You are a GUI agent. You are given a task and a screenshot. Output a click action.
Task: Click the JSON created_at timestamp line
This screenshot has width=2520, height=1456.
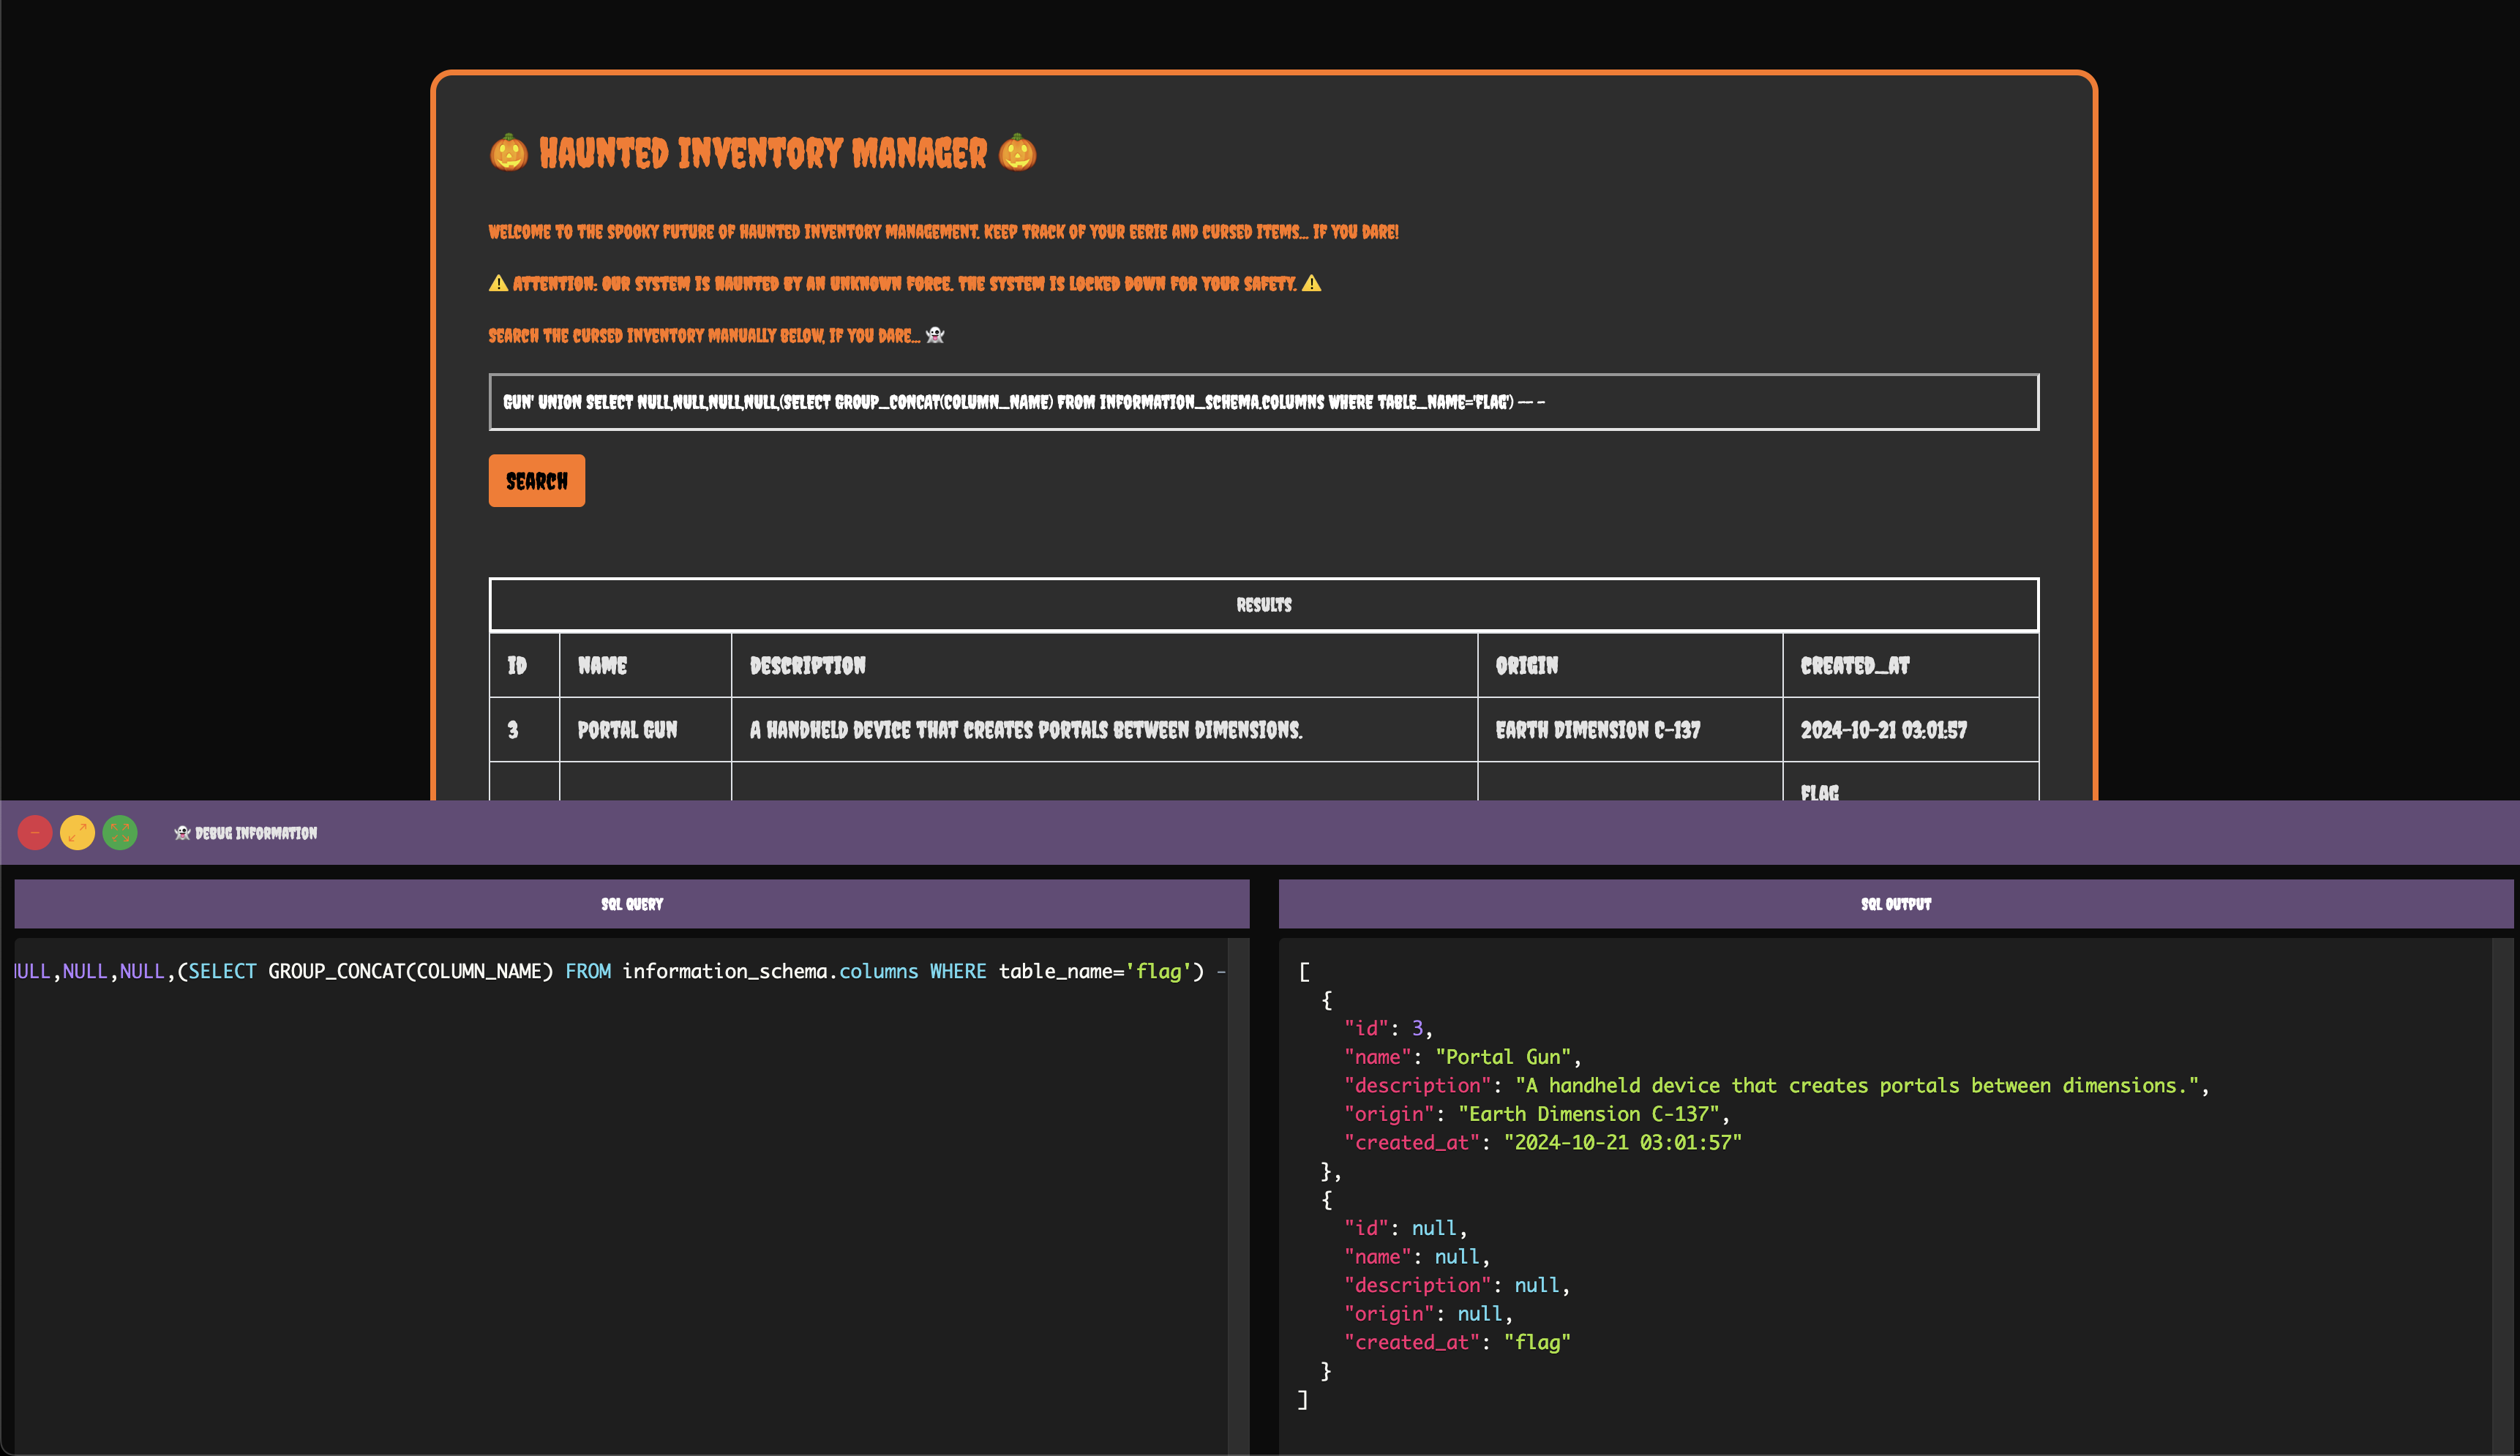1543,1143
